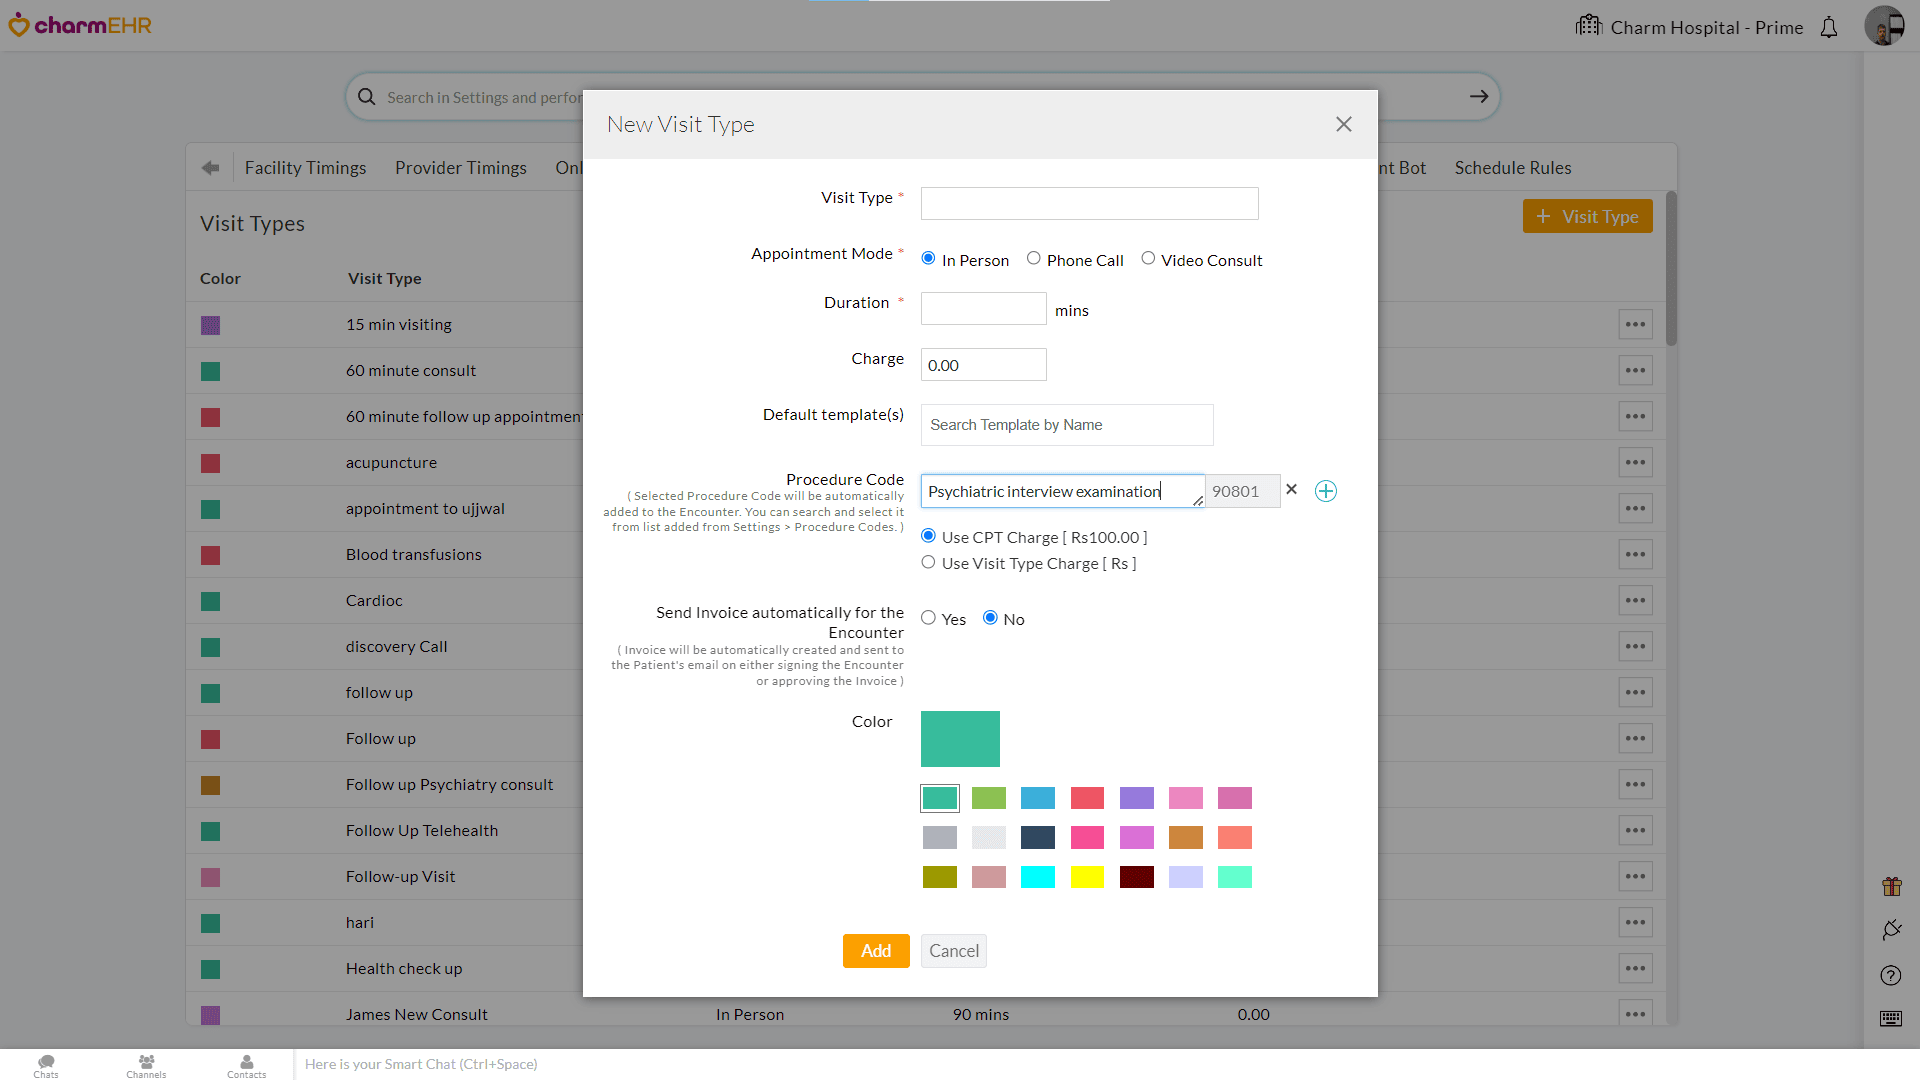Open options menu for acupuncture visit type
1920x1080 pixels.
pos(1636,462)
